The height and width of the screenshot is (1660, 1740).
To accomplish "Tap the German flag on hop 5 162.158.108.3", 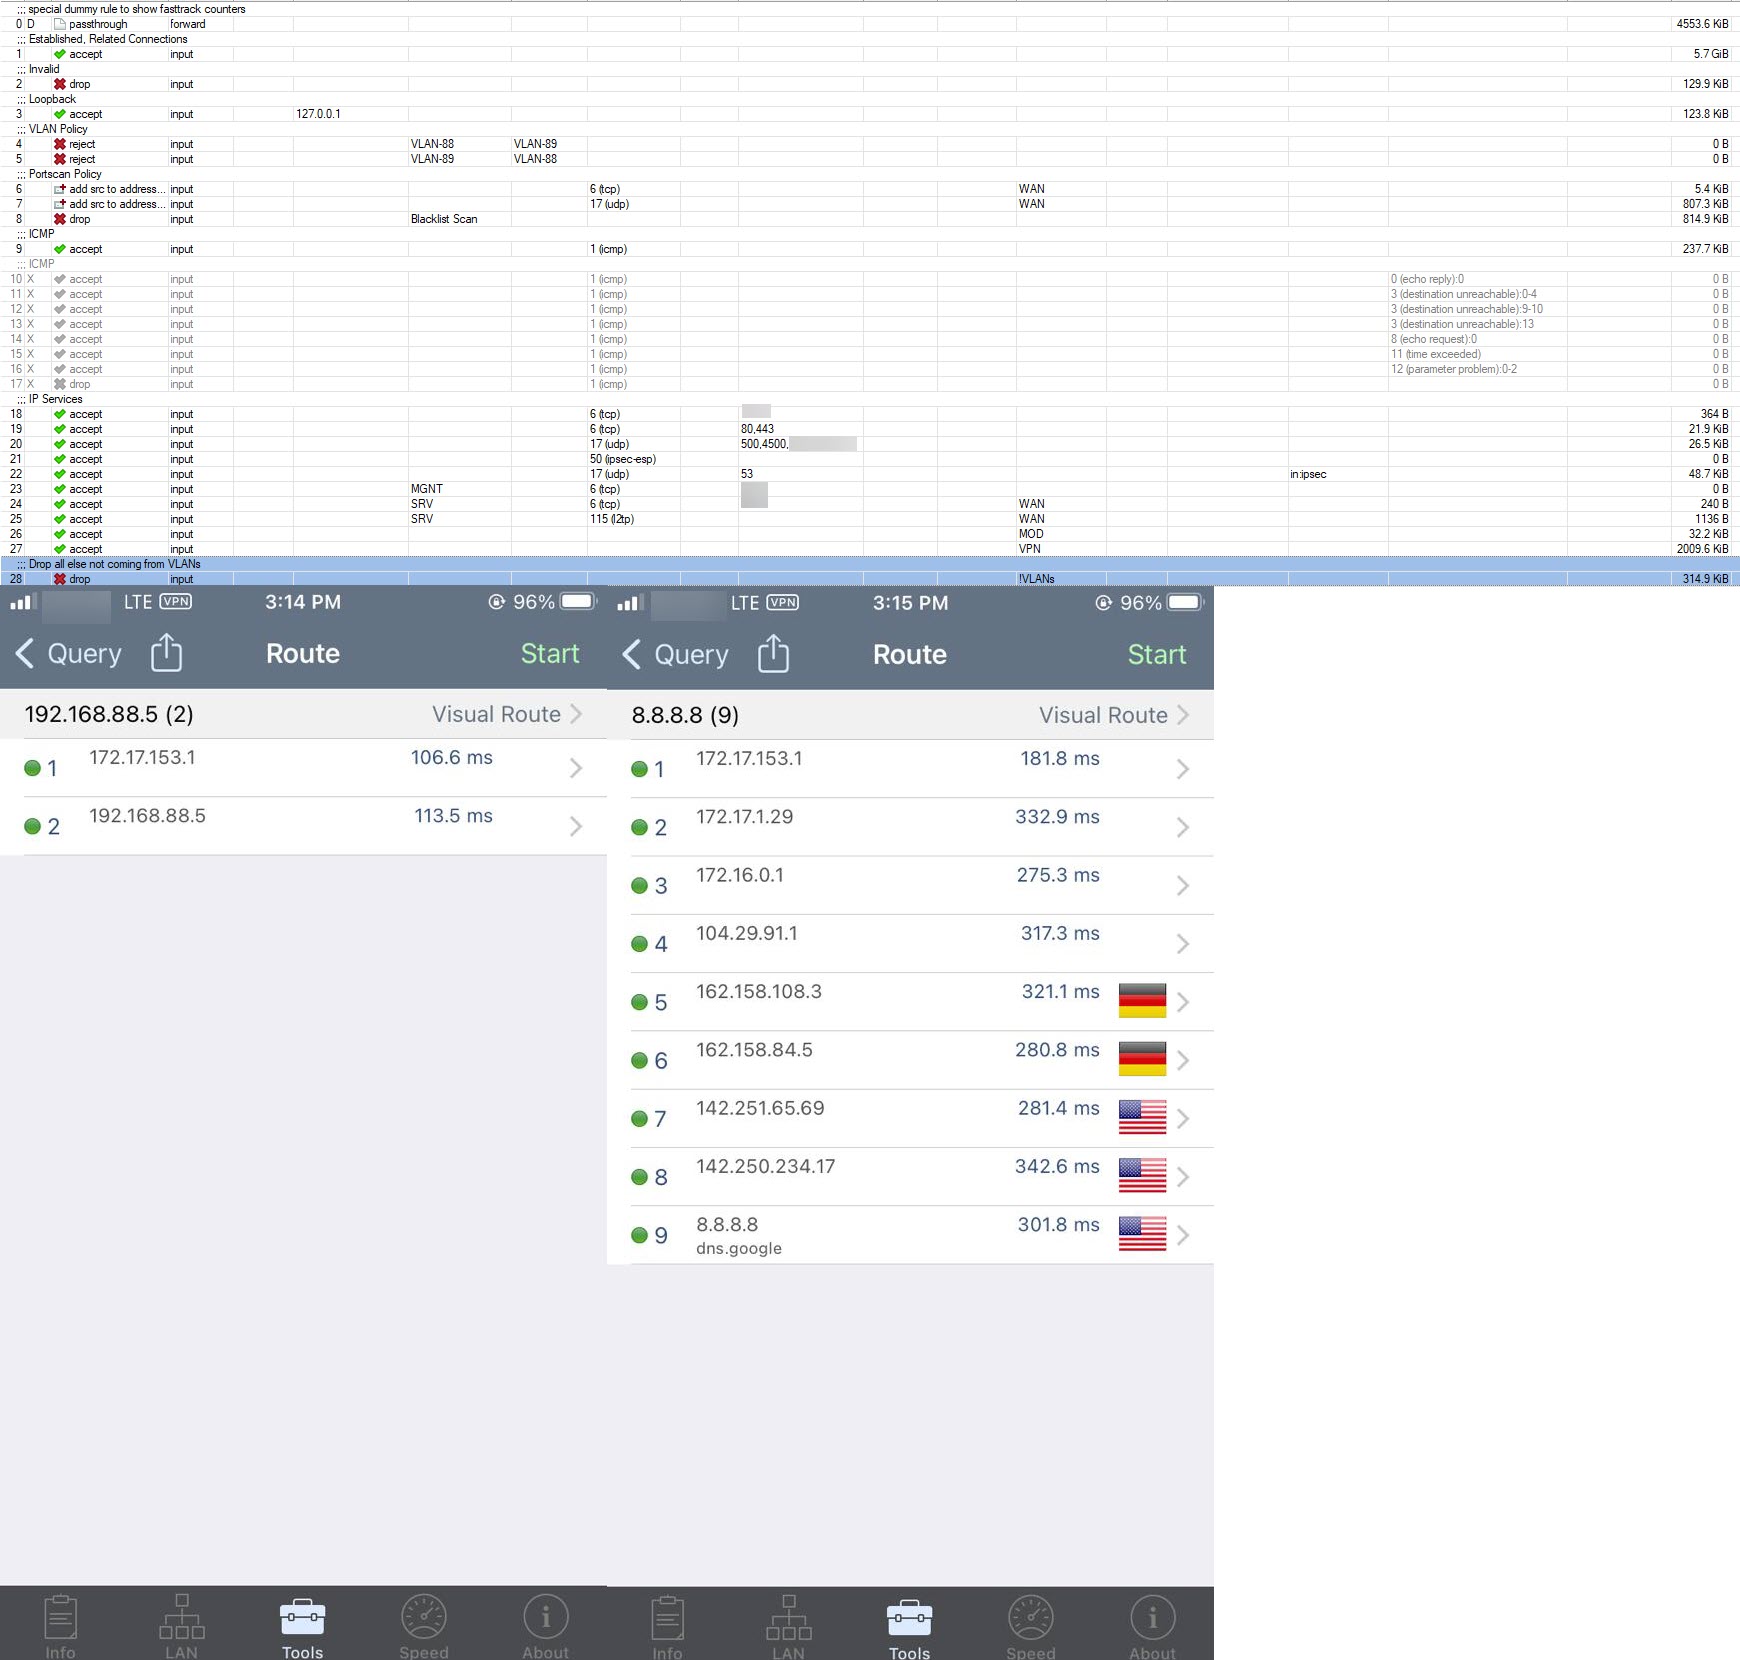I will (1142, 1001).
